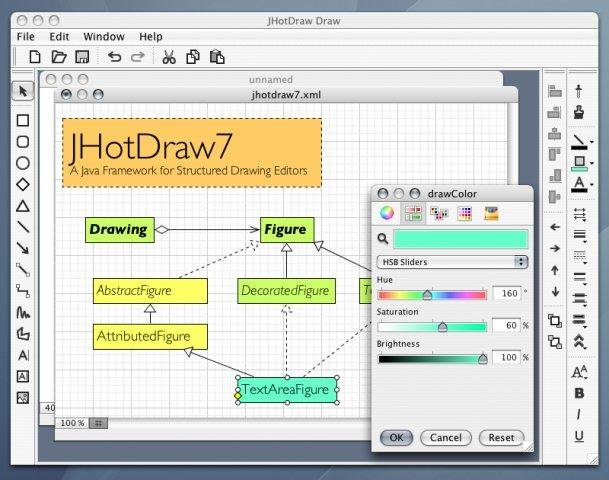Viewport: 609px width, 480px height.
Task: Select the TextAreaFigure box in drawing
Action: [287, 390]
